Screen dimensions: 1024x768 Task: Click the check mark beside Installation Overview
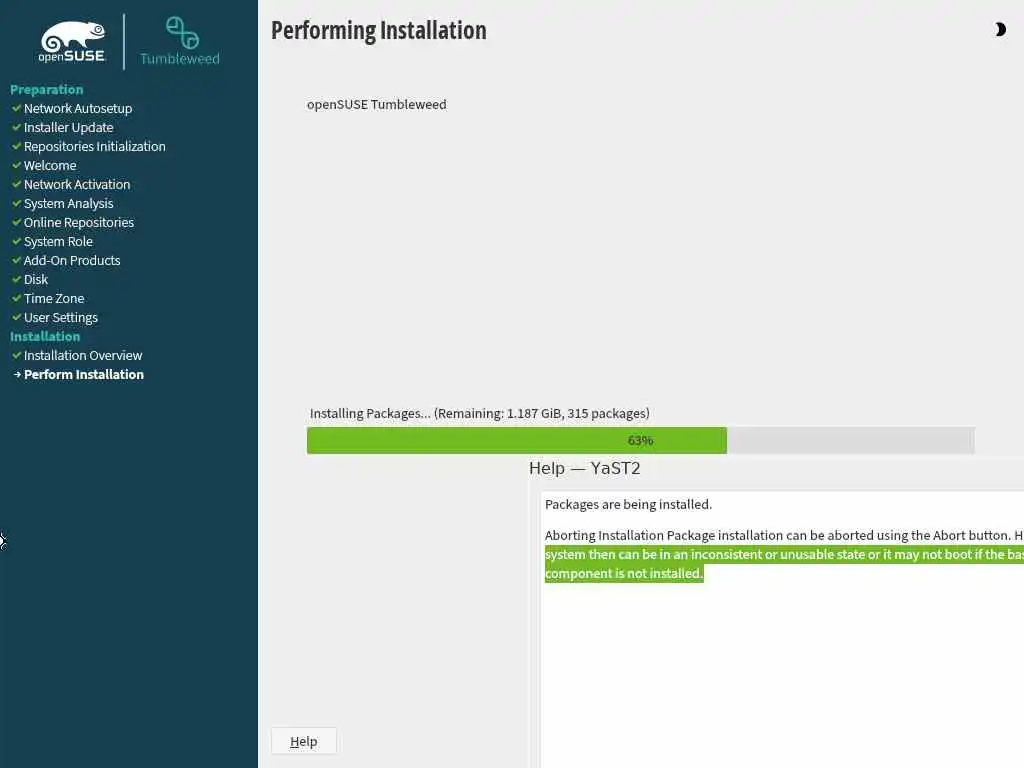[16, 355]
